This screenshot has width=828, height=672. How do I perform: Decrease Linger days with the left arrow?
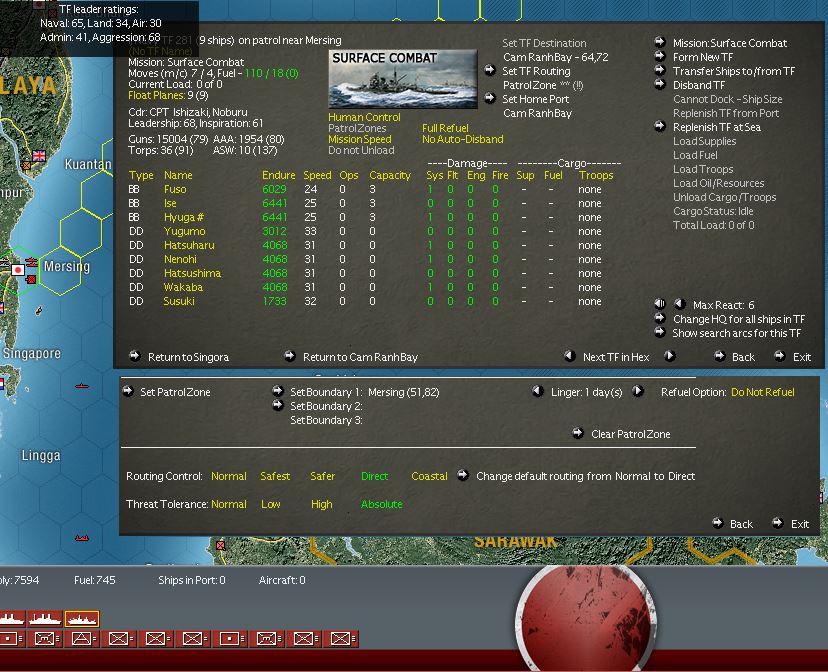pos(538,391)
